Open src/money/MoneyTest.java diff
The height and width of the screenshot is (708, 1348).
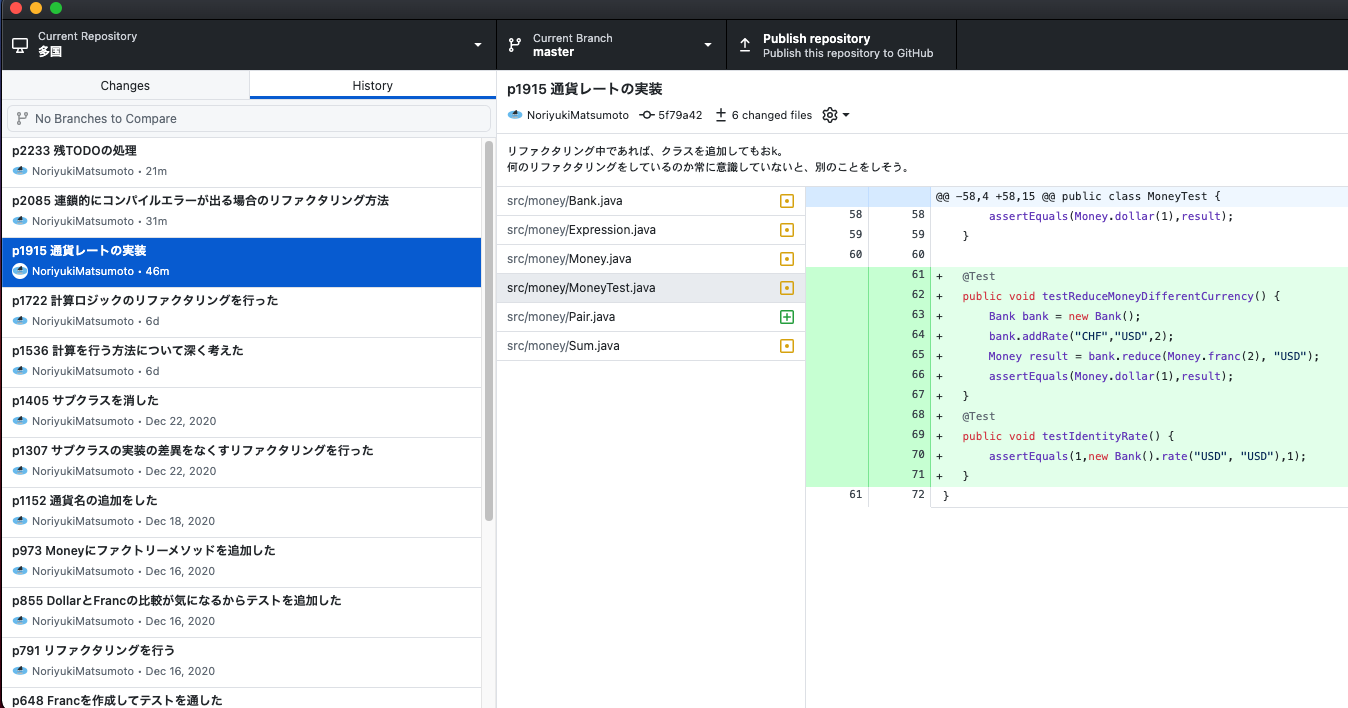[x=650, y=288]
